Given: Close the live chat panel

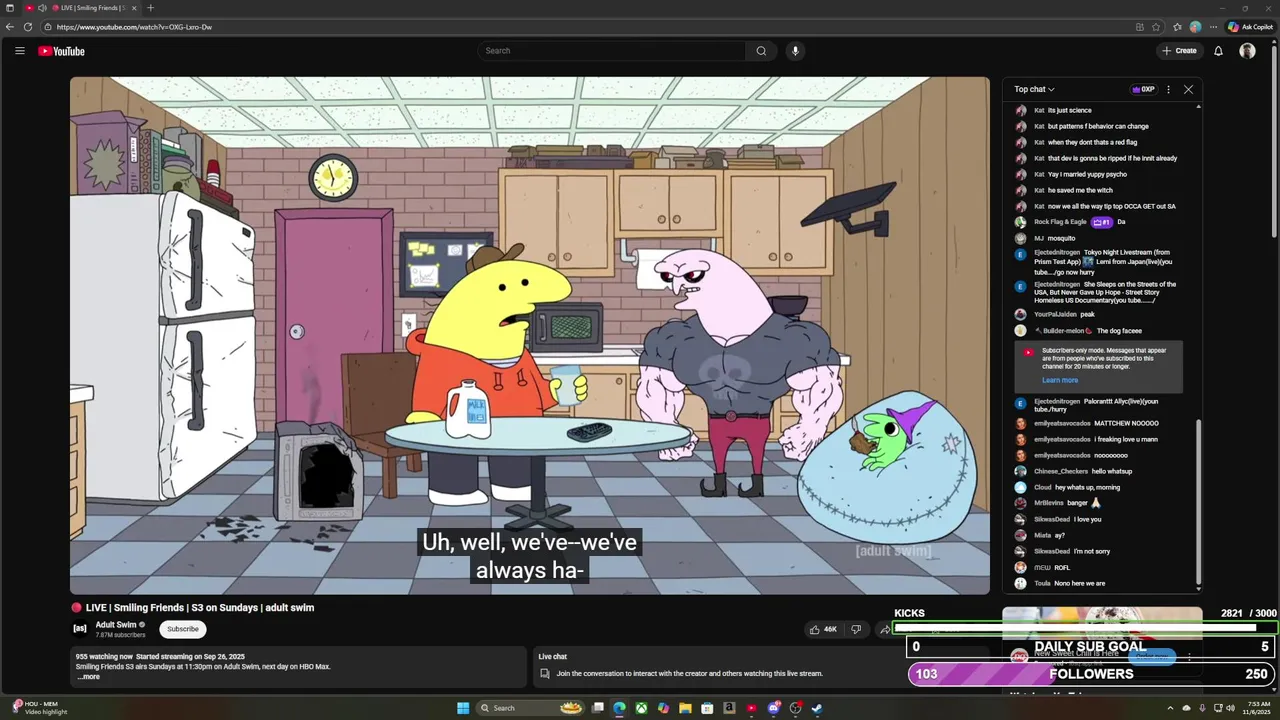Looking at the screenshot, I should 1188,89.
